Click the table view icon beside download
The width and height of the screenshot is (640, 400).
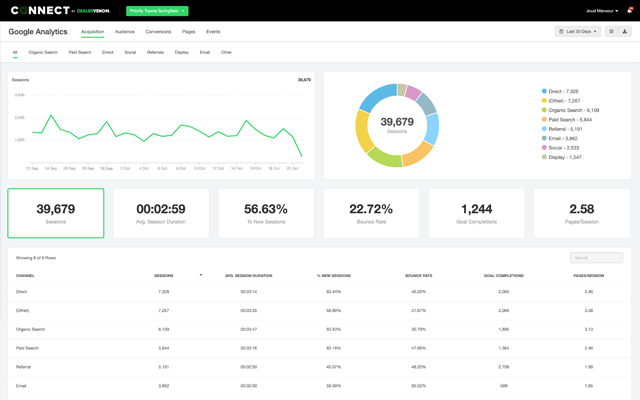[x=611, y=31]
